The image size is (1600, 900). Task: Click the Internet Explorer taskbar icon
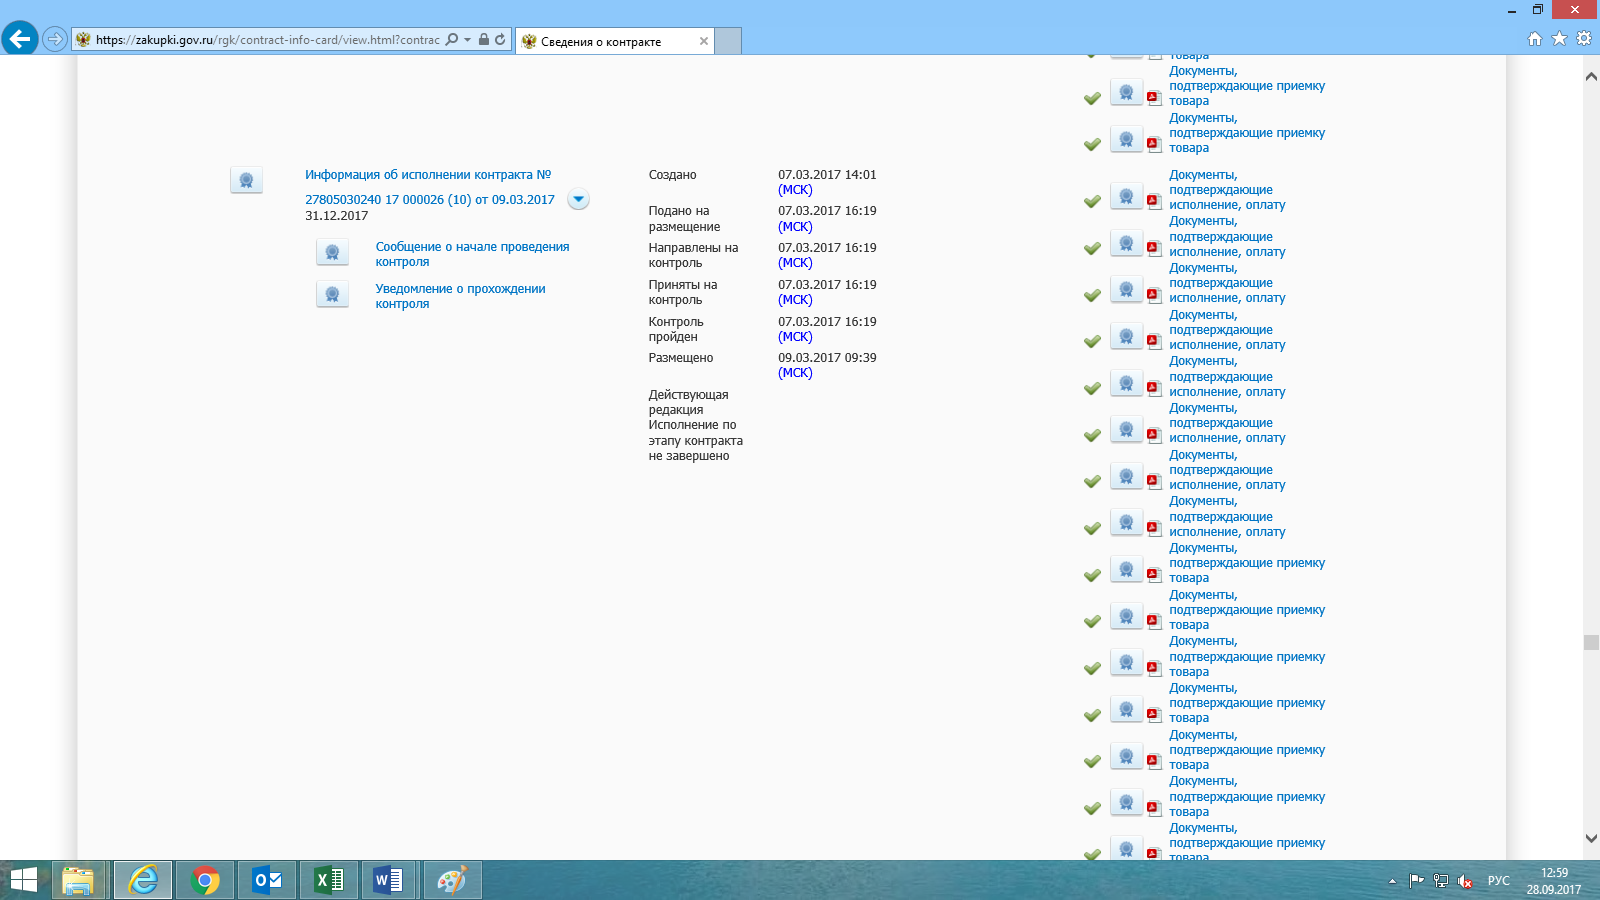click(x=143, y=880)
